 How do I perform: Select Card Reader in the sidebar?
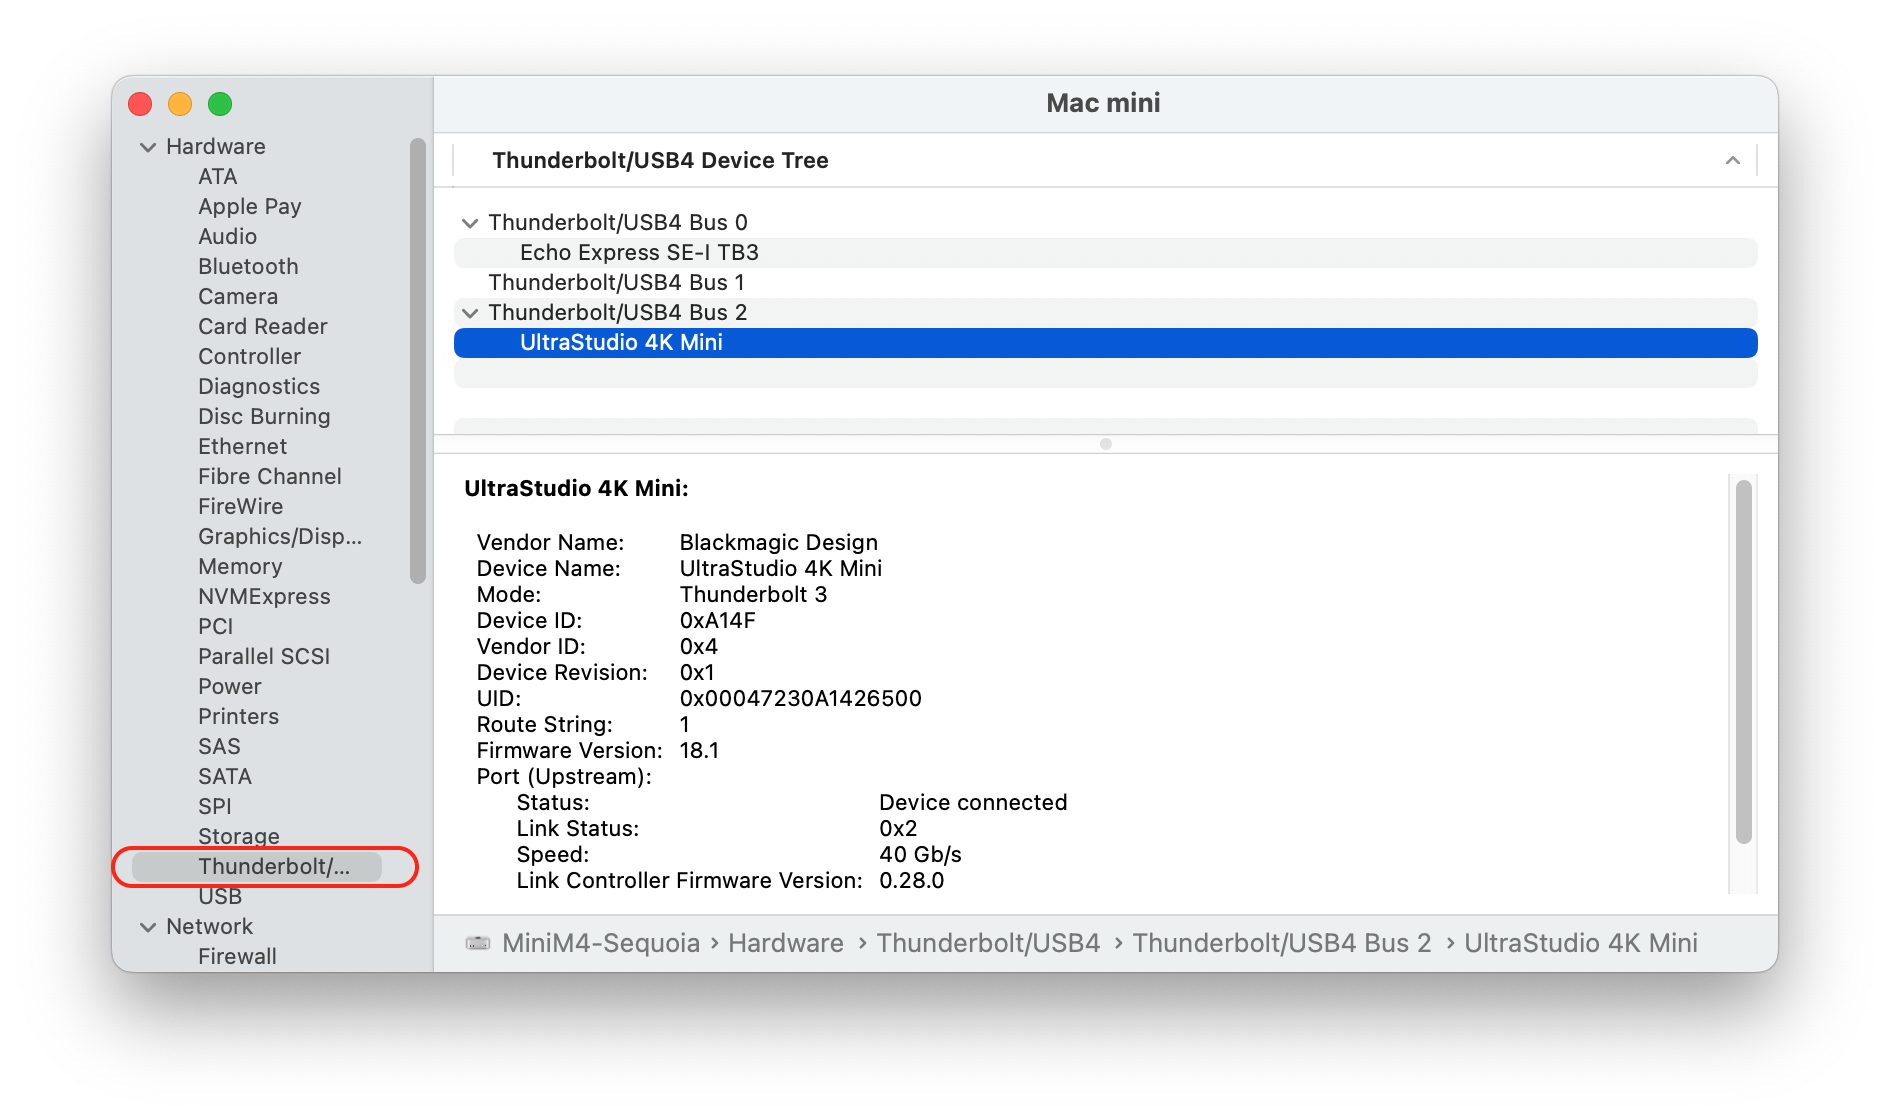[x=262, y=327]
